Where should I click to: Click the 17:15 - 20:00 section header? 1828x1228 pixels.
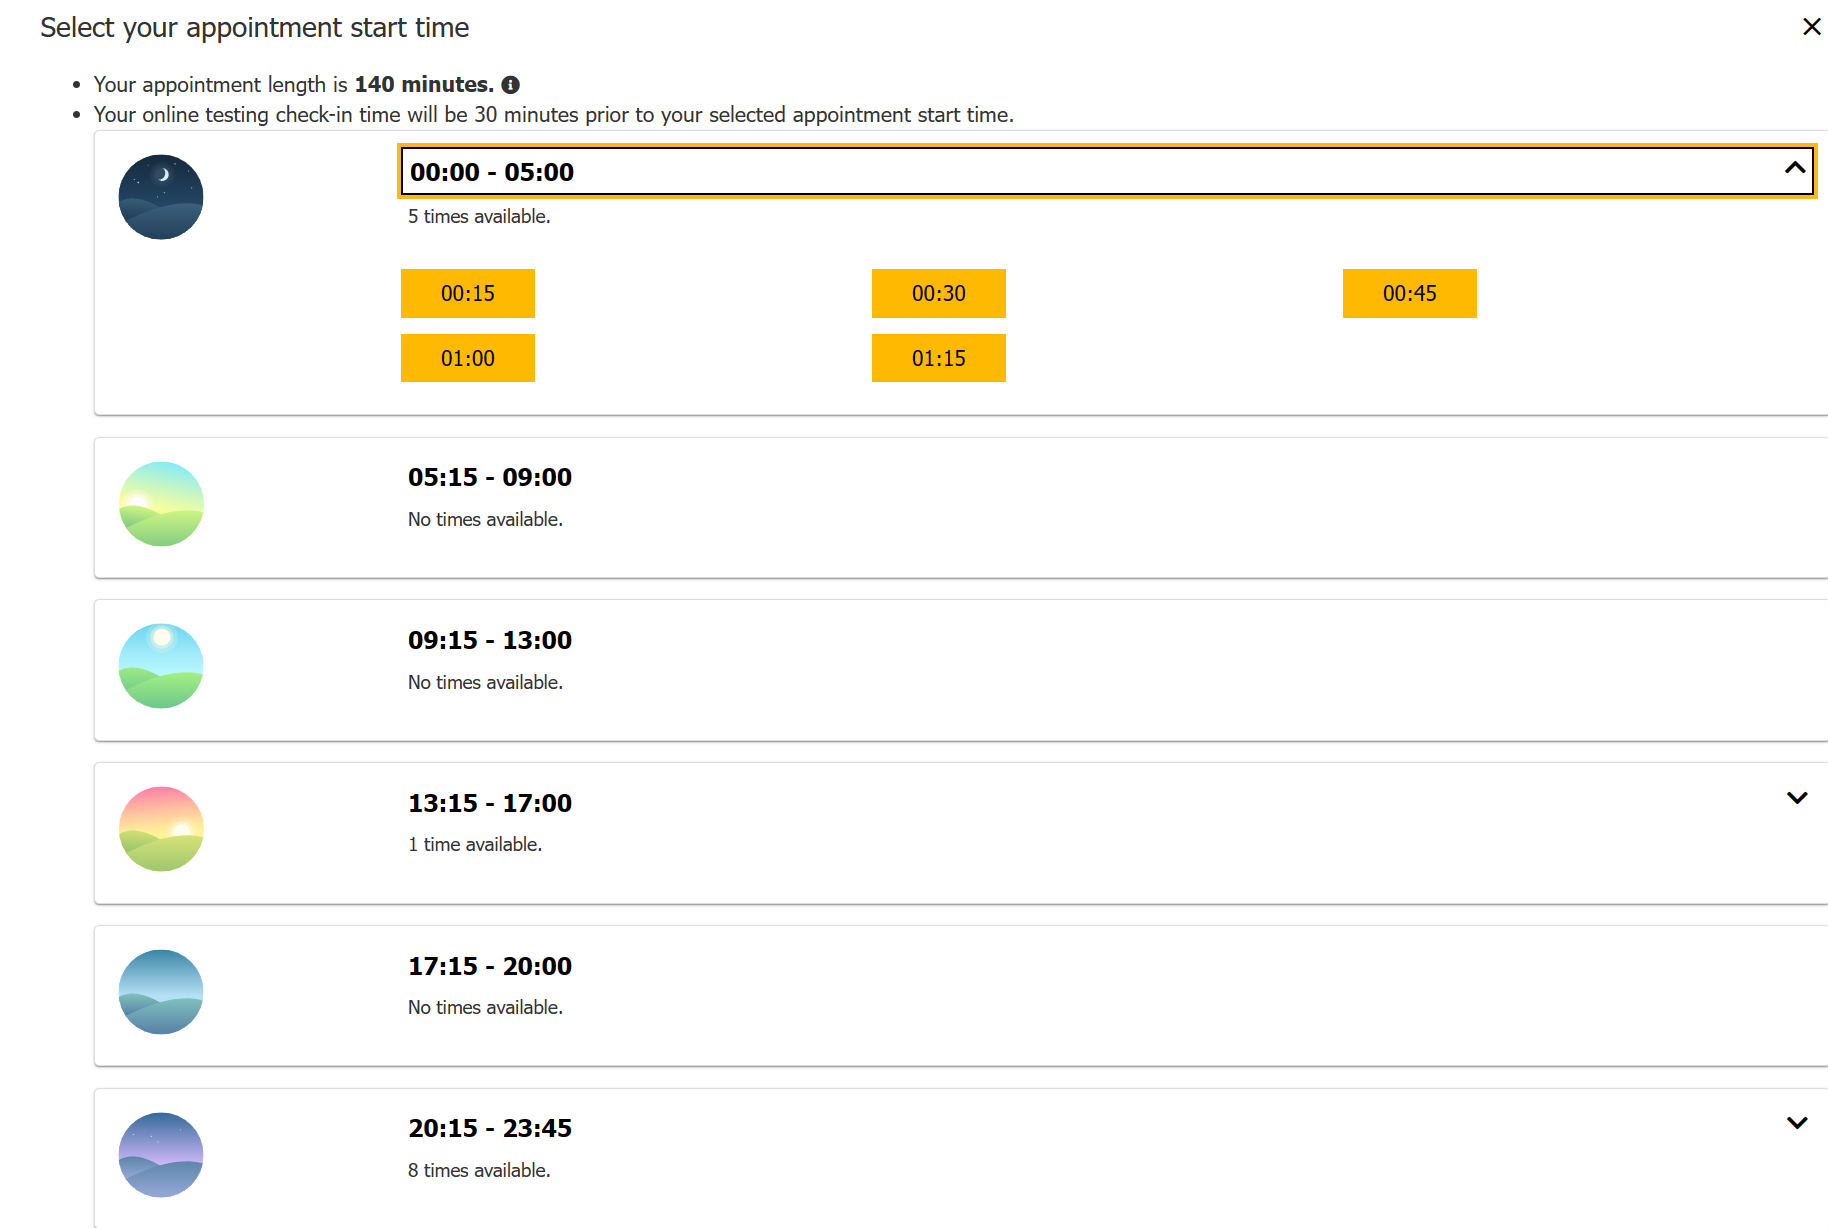point(489,966)
